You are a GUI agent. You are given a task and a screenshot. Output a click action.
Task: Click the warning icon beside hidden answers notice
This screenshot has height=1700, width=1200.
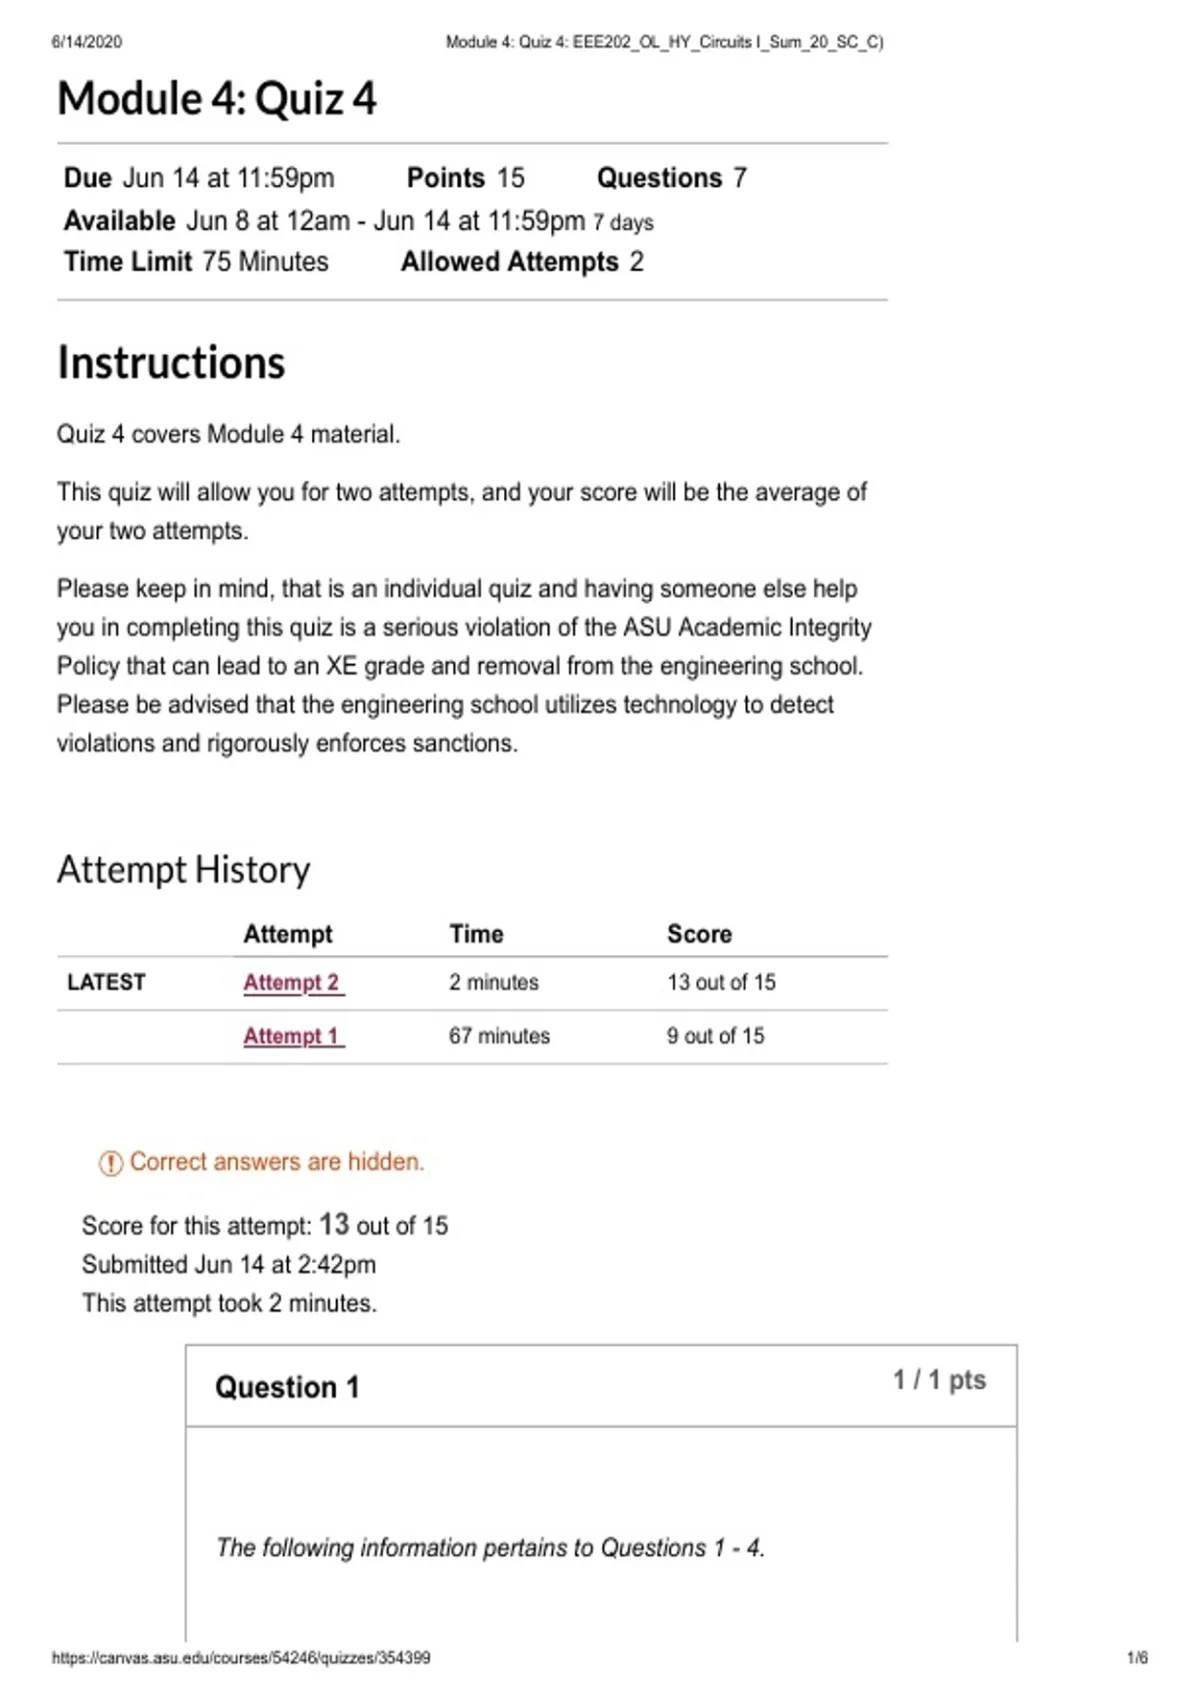tap(110, 1163)
